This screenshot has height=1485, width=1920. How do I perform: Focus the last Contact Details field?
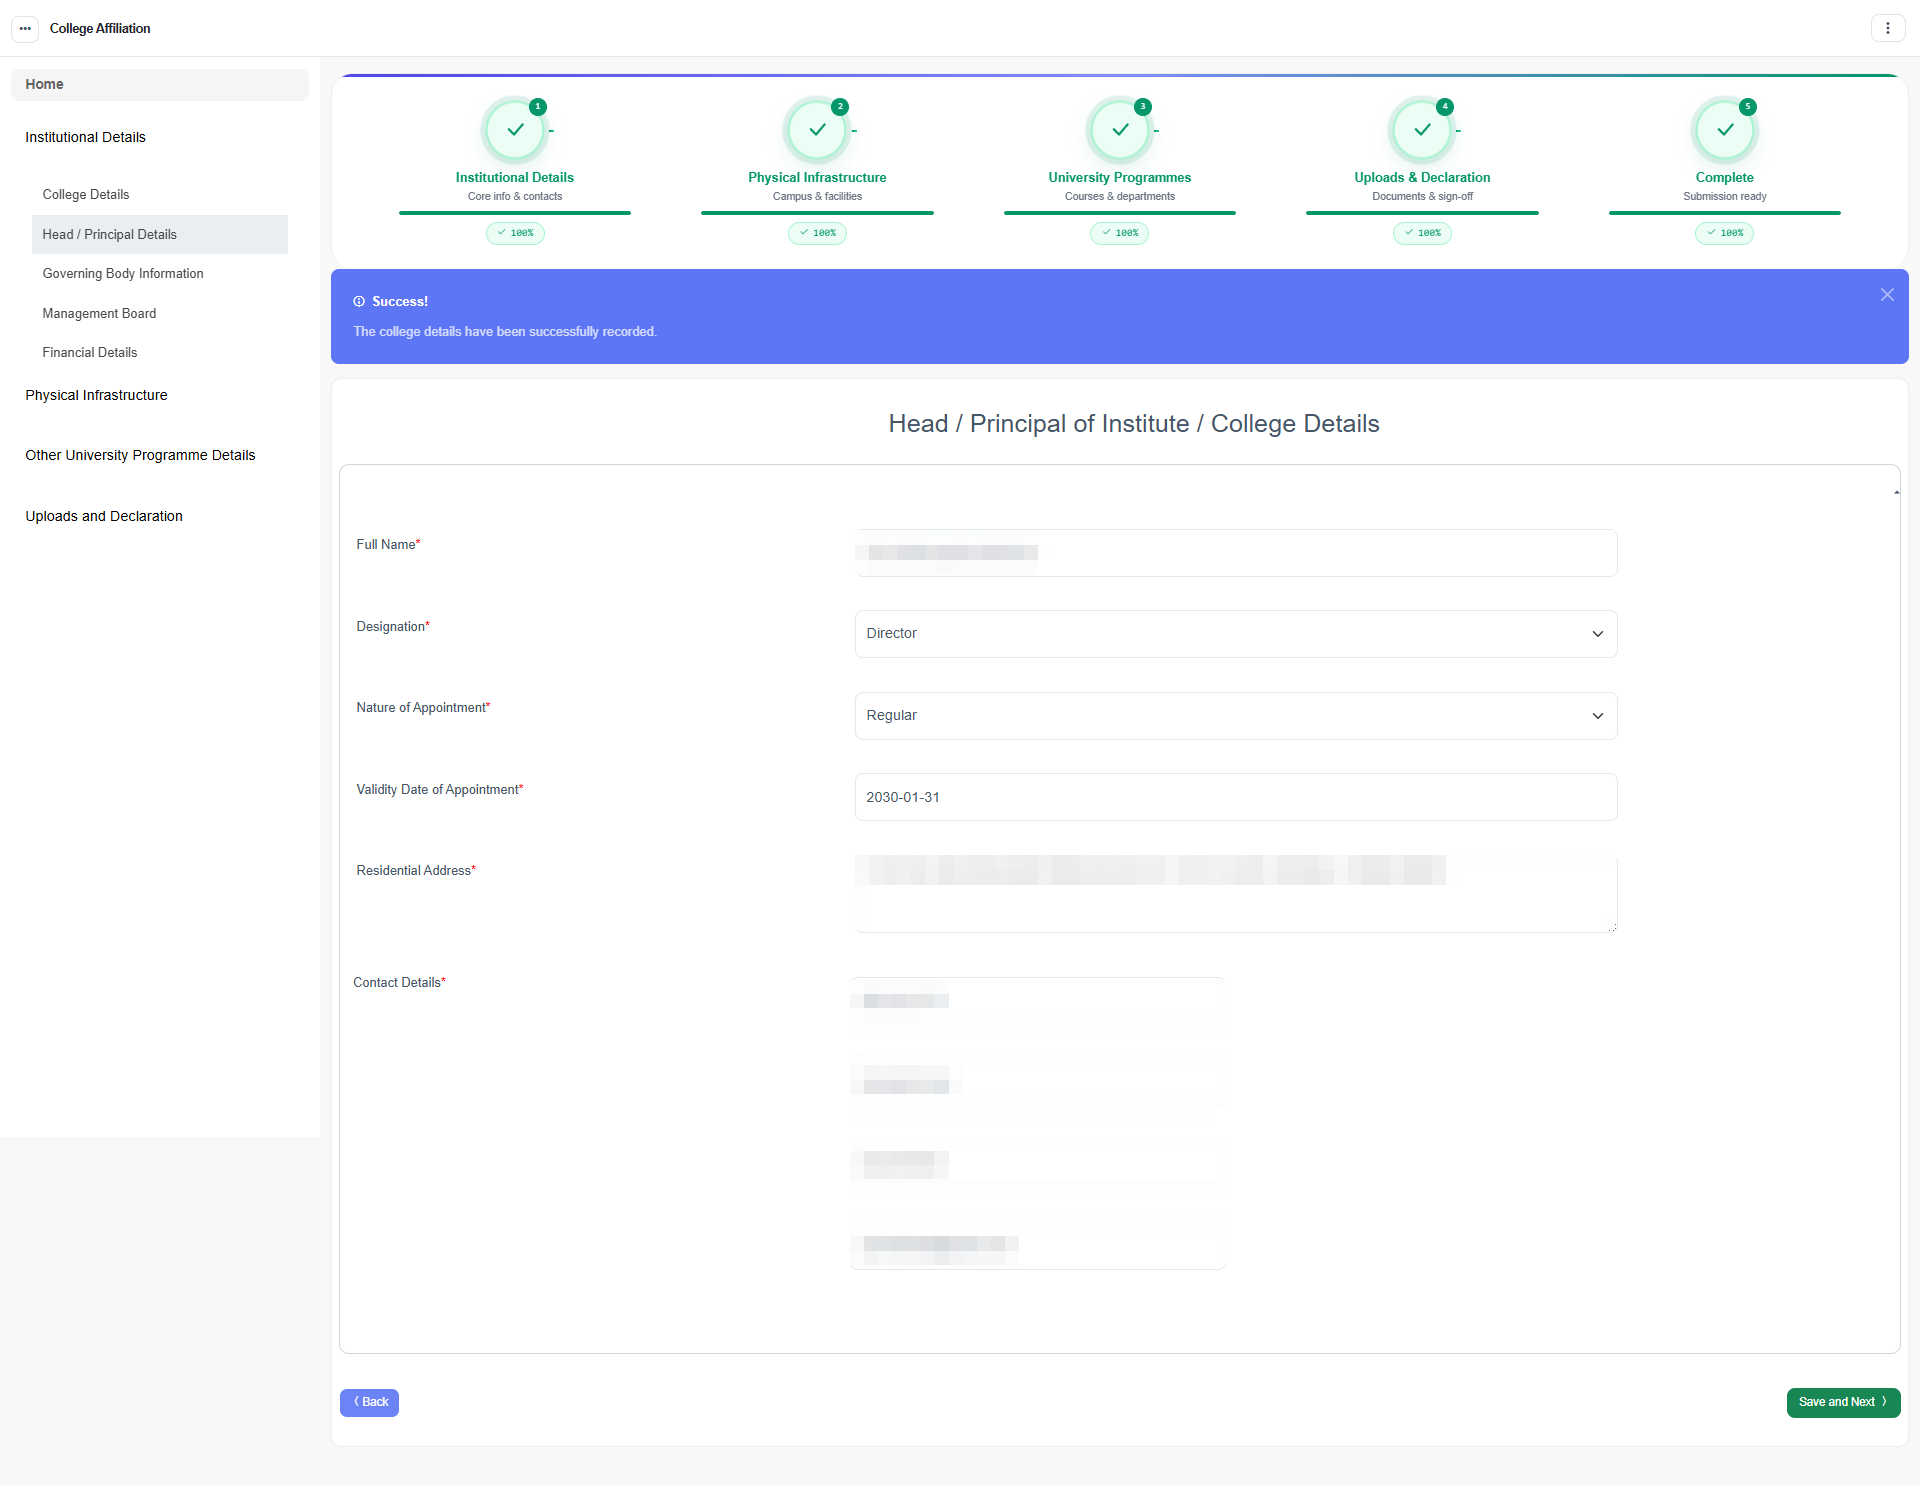pos(1038,1245)
